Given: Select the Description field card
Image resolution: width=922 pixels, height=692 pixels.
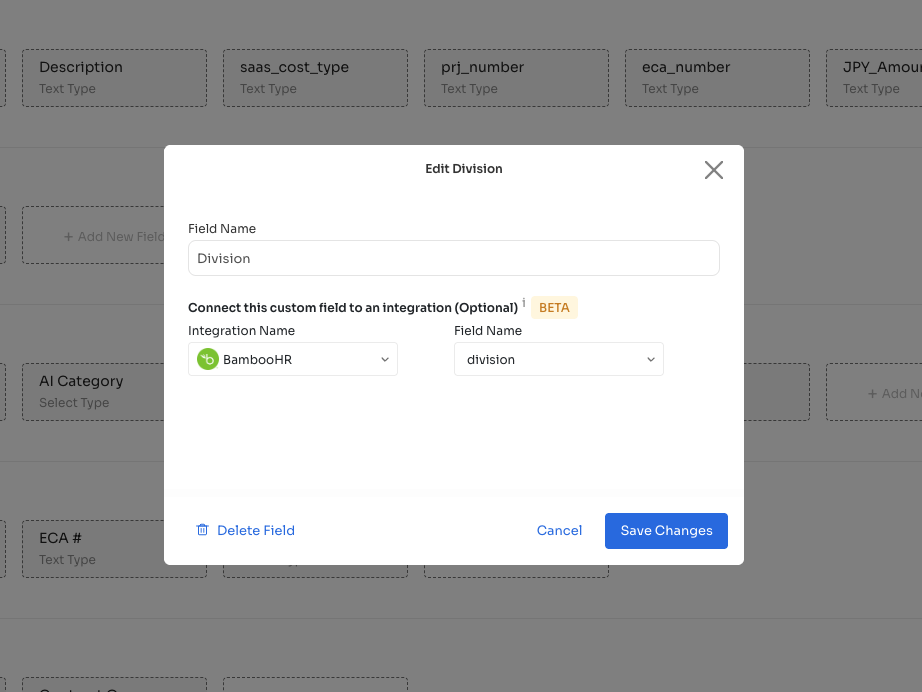Looking at the screenshot, I should pyautogui.click(x=115, y=78).
